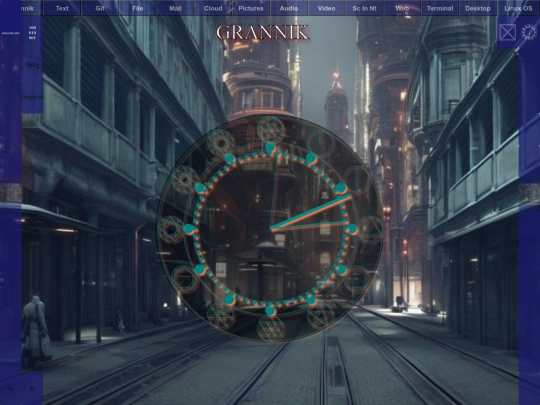Click the crossed-square icon at top right
The image size is (540, 405).
[508, 32]
